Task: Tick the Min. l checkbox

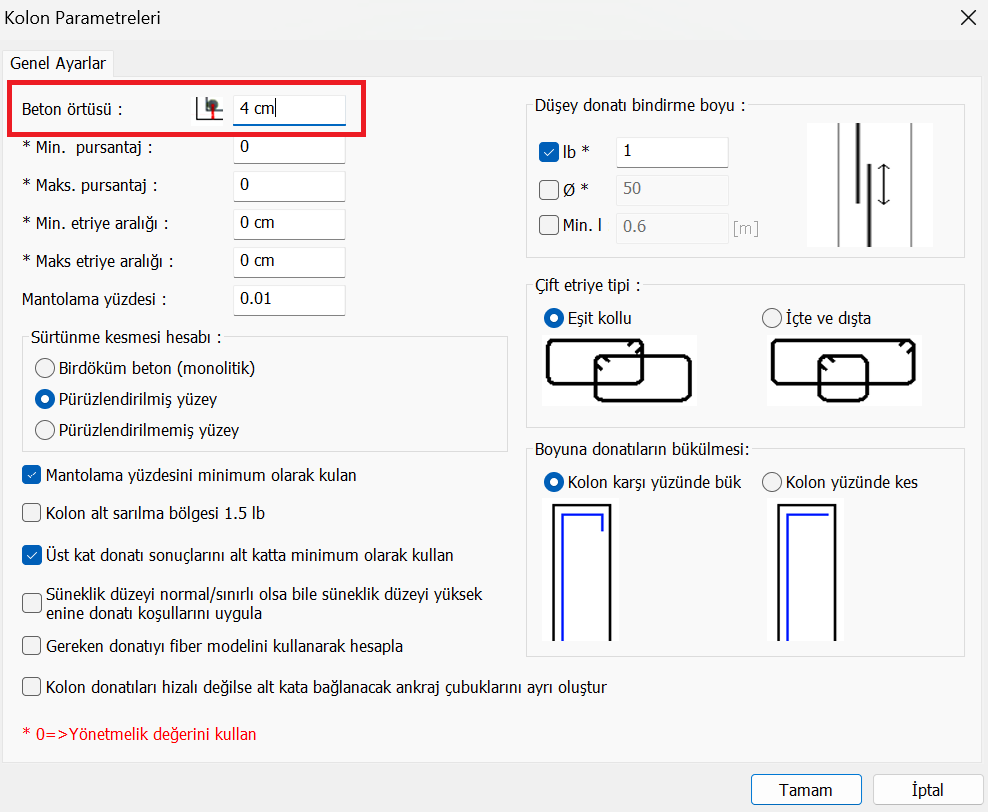Action: [548, 226]
